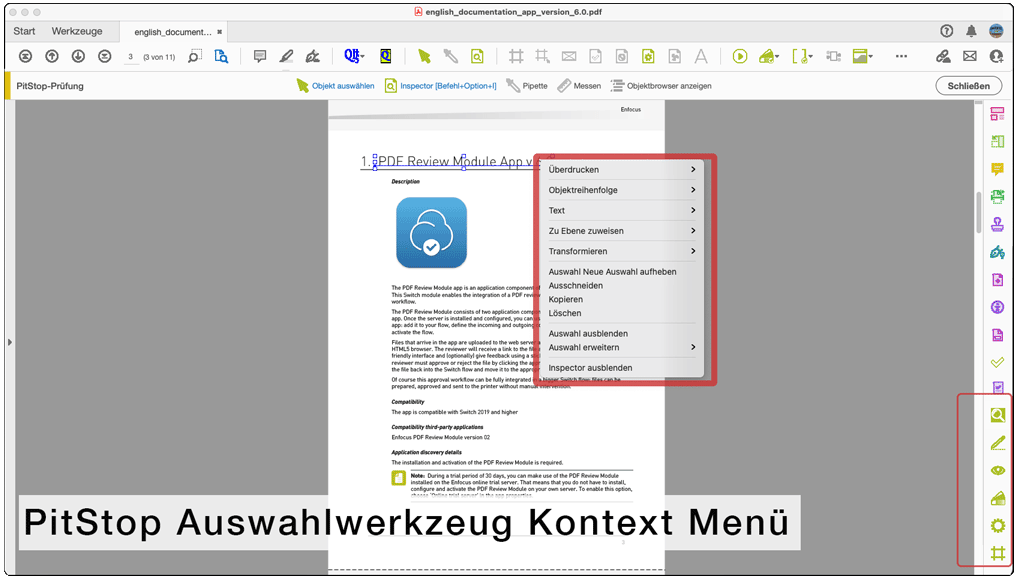The image size is (1020, 580).
Task: Choose Auswahl ausblenden
Action: [x=622, y=334]
